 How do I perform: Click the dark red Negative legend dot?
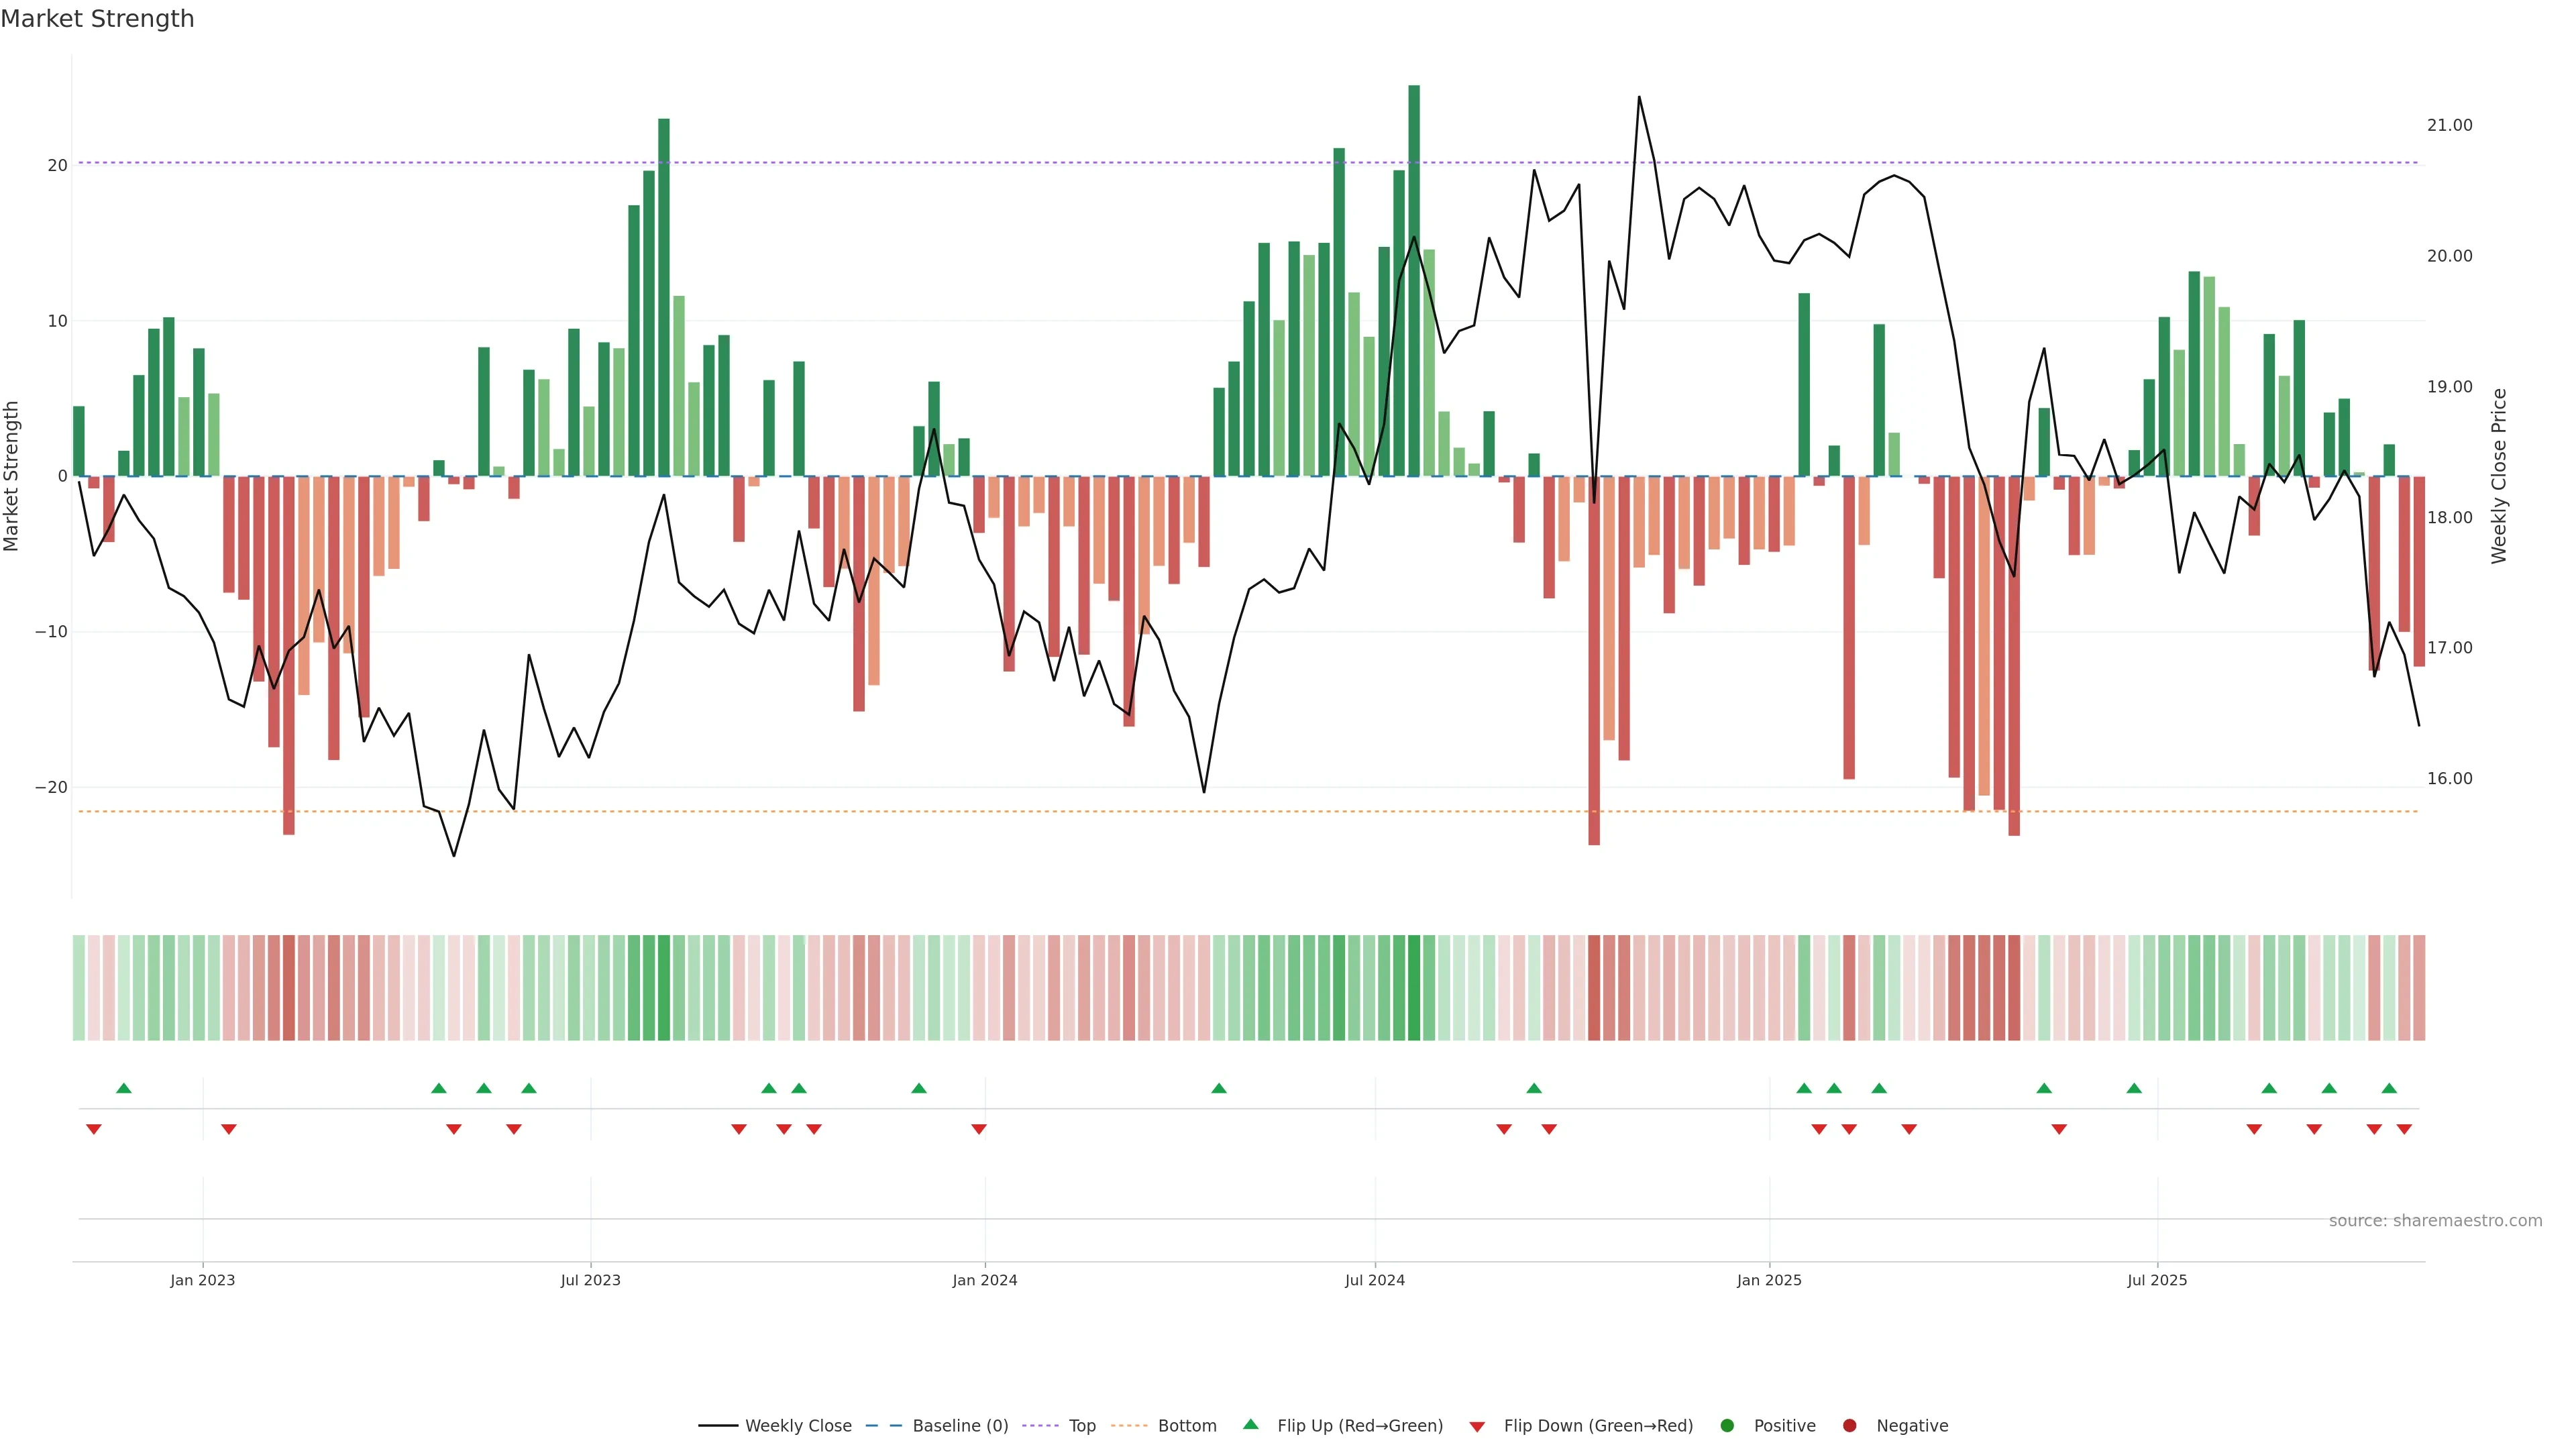pos(1849,1426)
